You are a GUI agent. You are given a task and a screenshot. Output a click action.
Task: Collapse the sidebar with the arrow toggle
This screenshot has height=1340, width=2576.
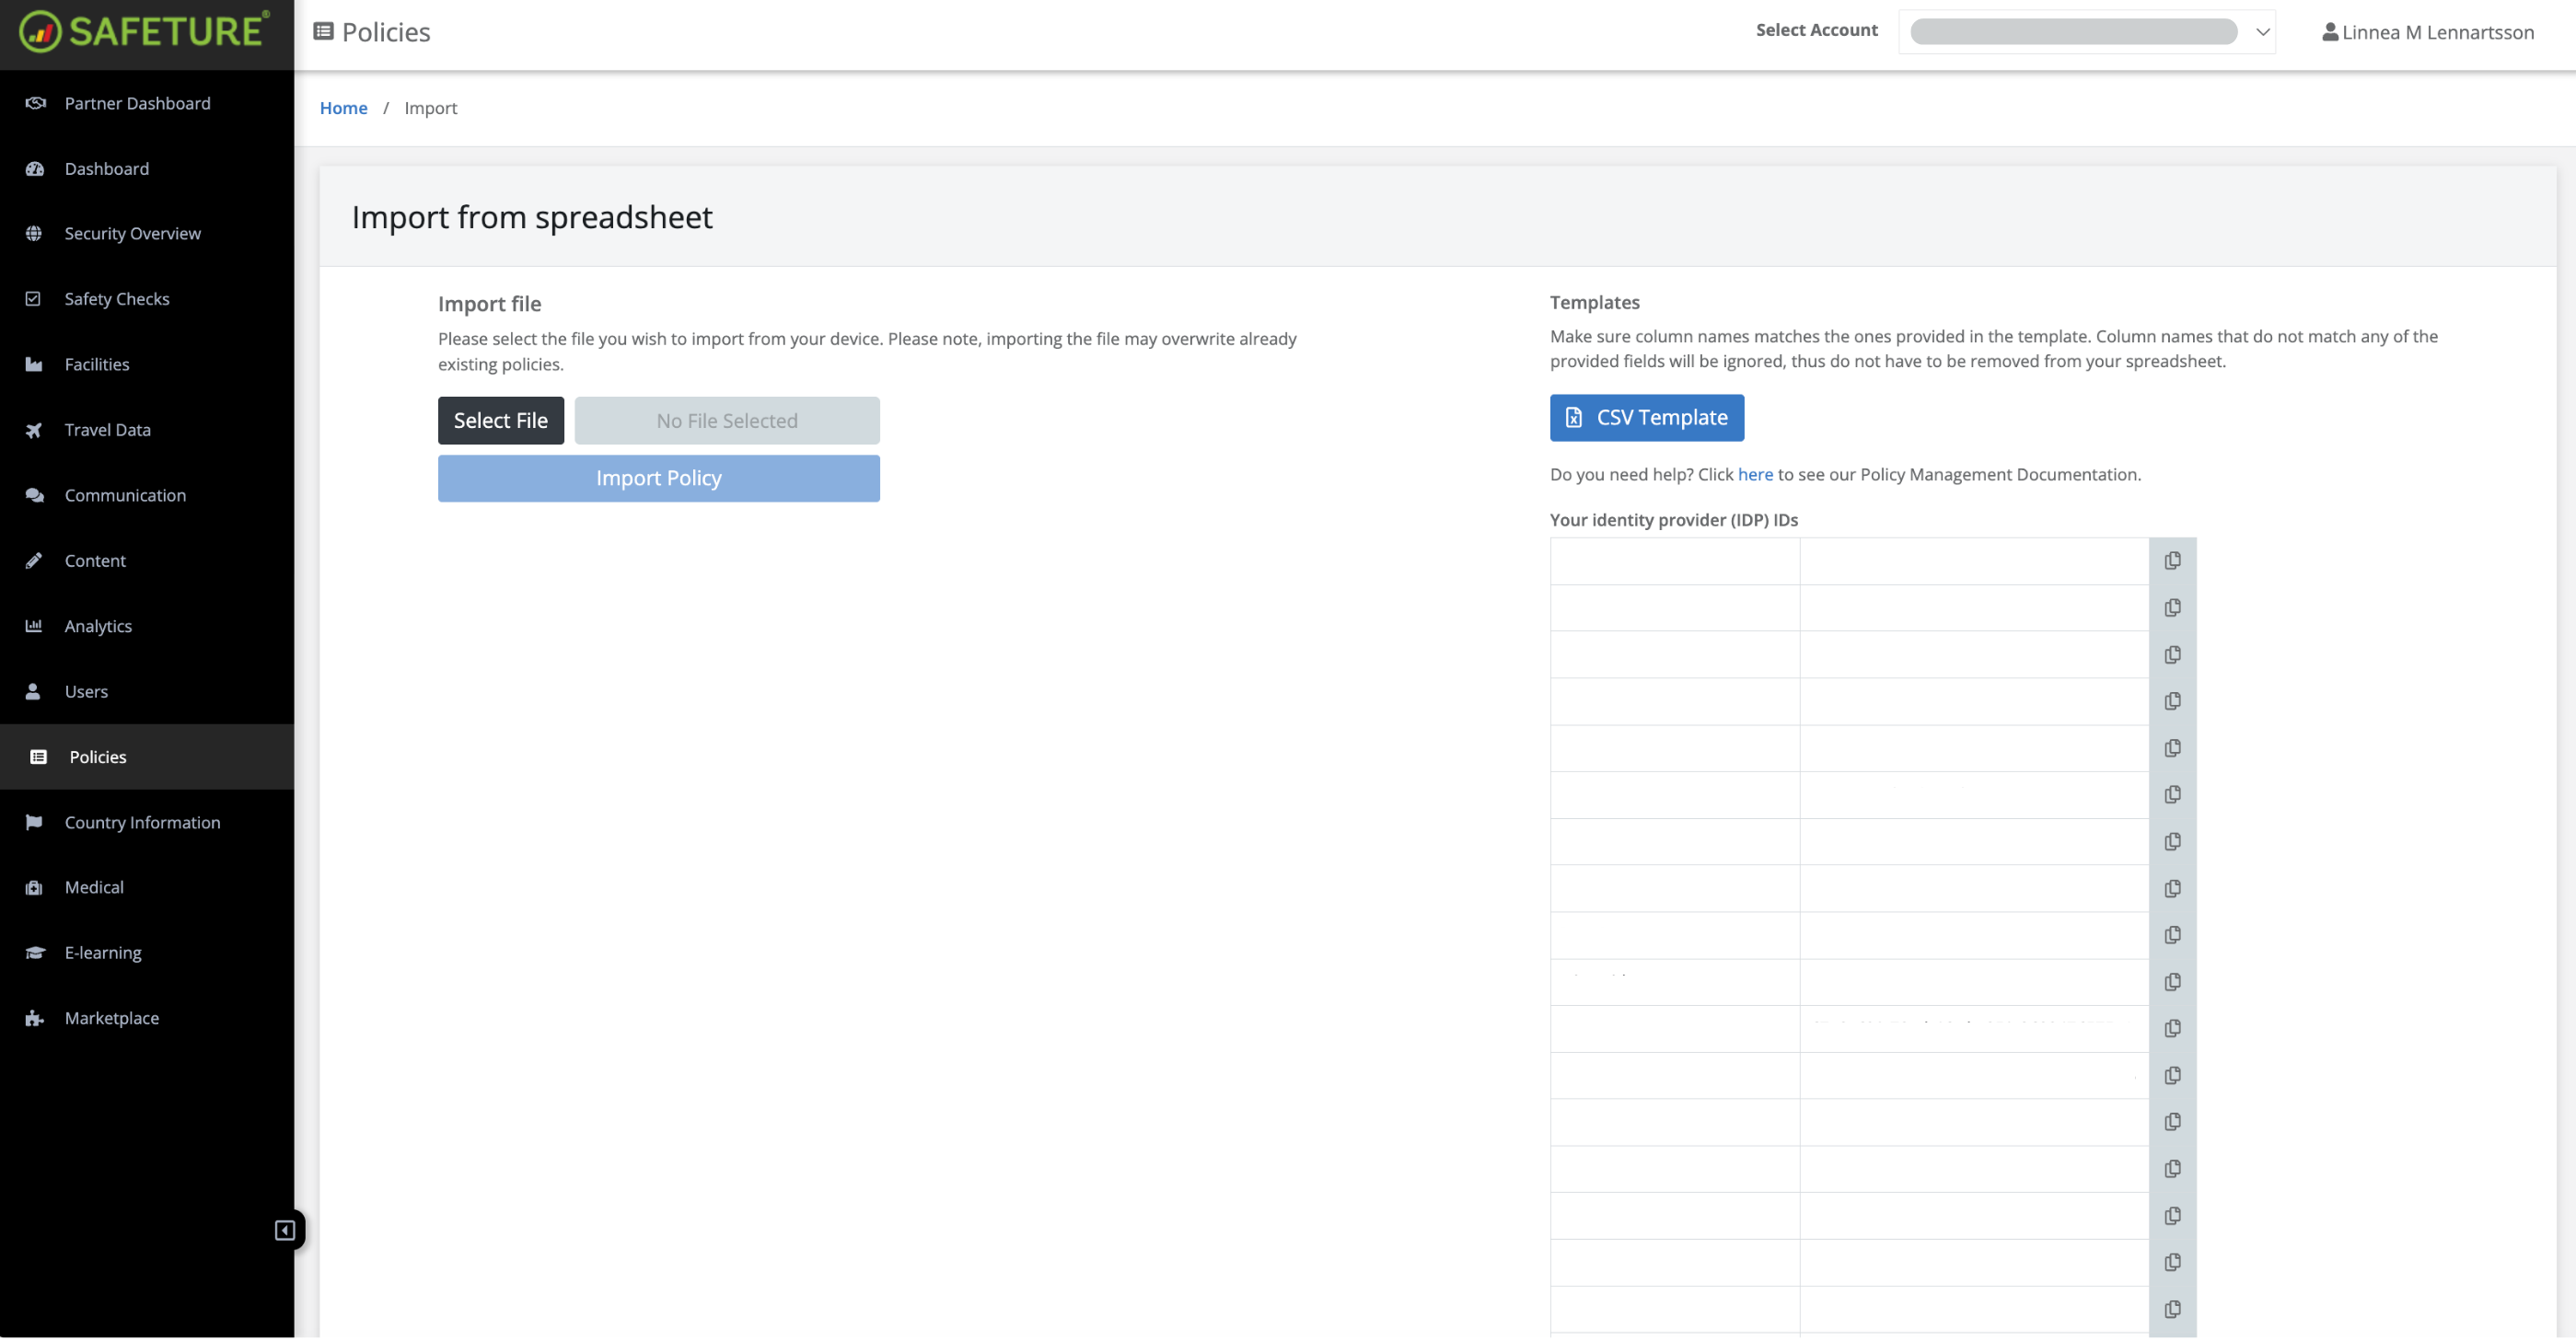tap(284, 1230)
